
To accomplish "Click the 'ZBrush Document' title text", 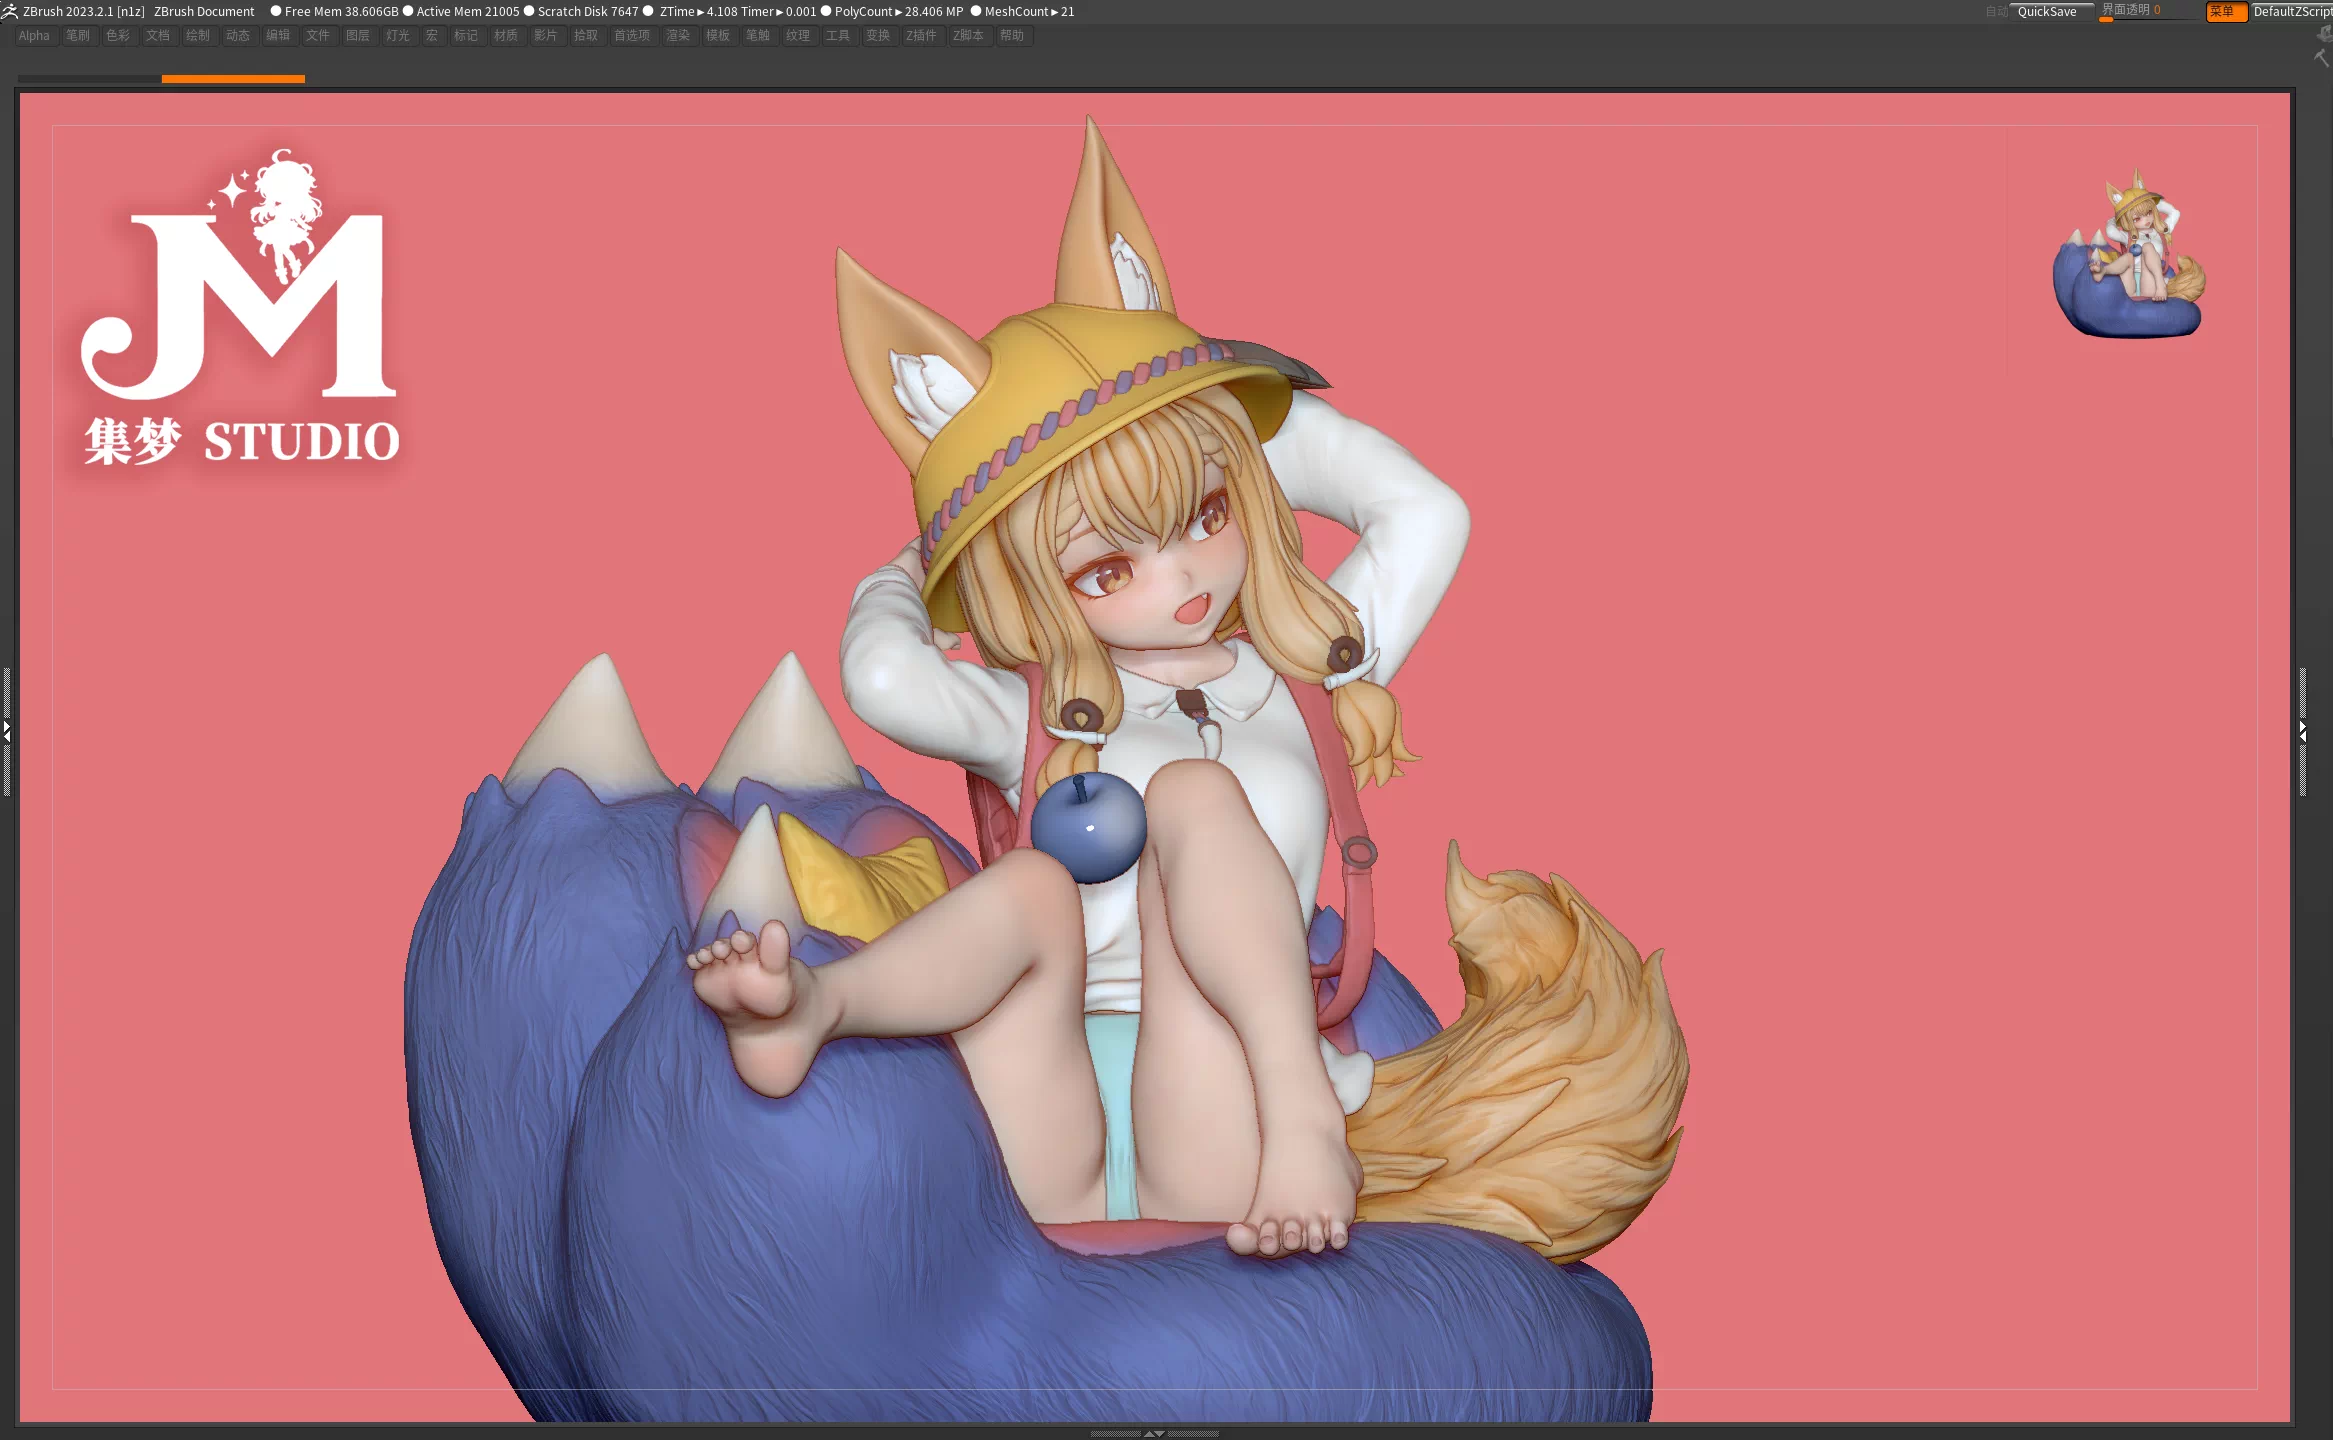I will (x=204, y=12).
